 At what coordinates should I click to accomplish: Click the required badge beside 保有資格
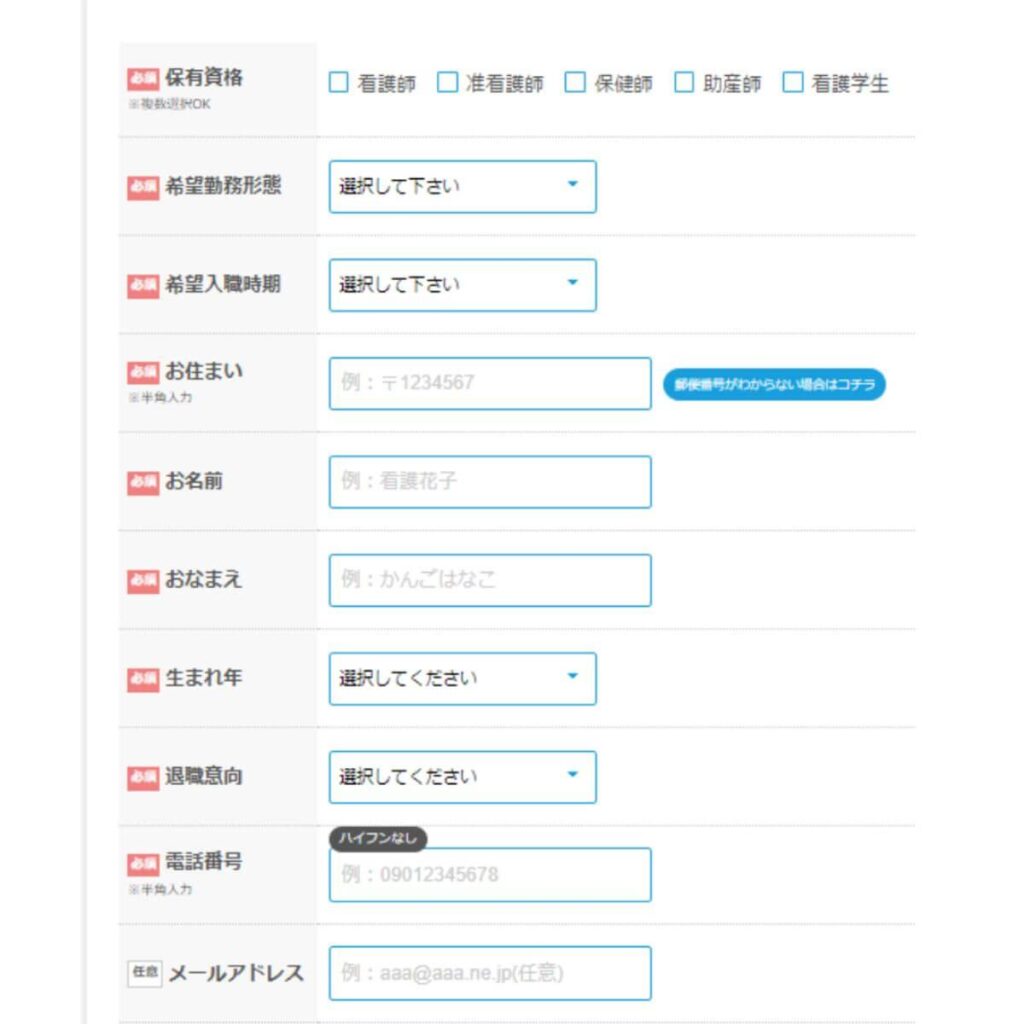click(x=143, y=79)
